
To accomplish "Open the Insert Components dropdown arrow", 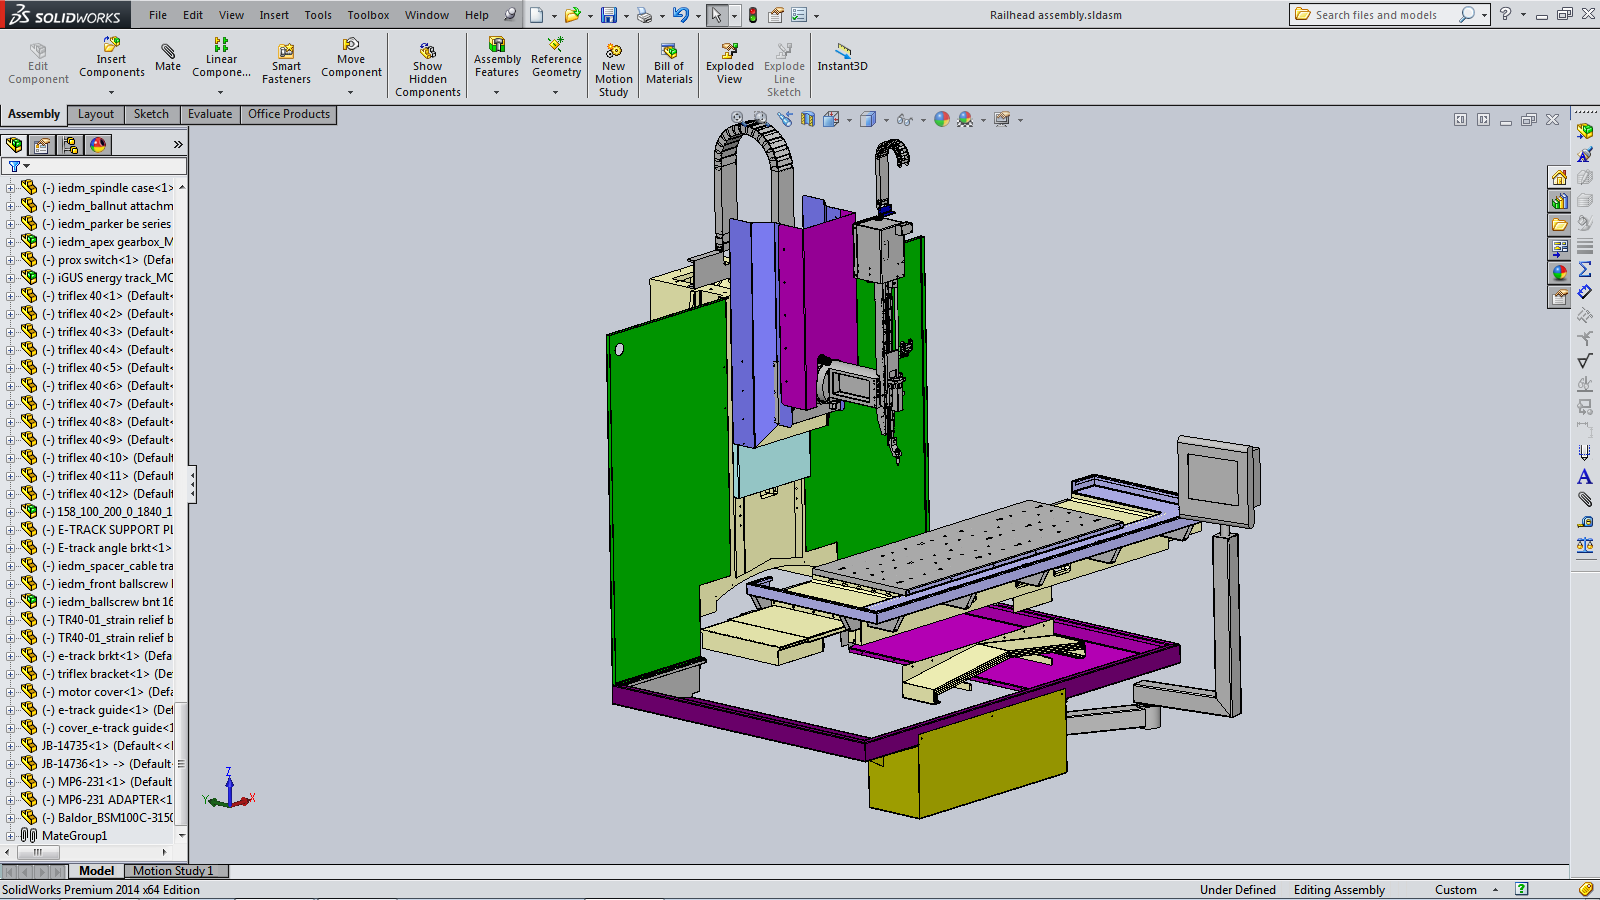I will pyautogui.click(x=112, y=92).
